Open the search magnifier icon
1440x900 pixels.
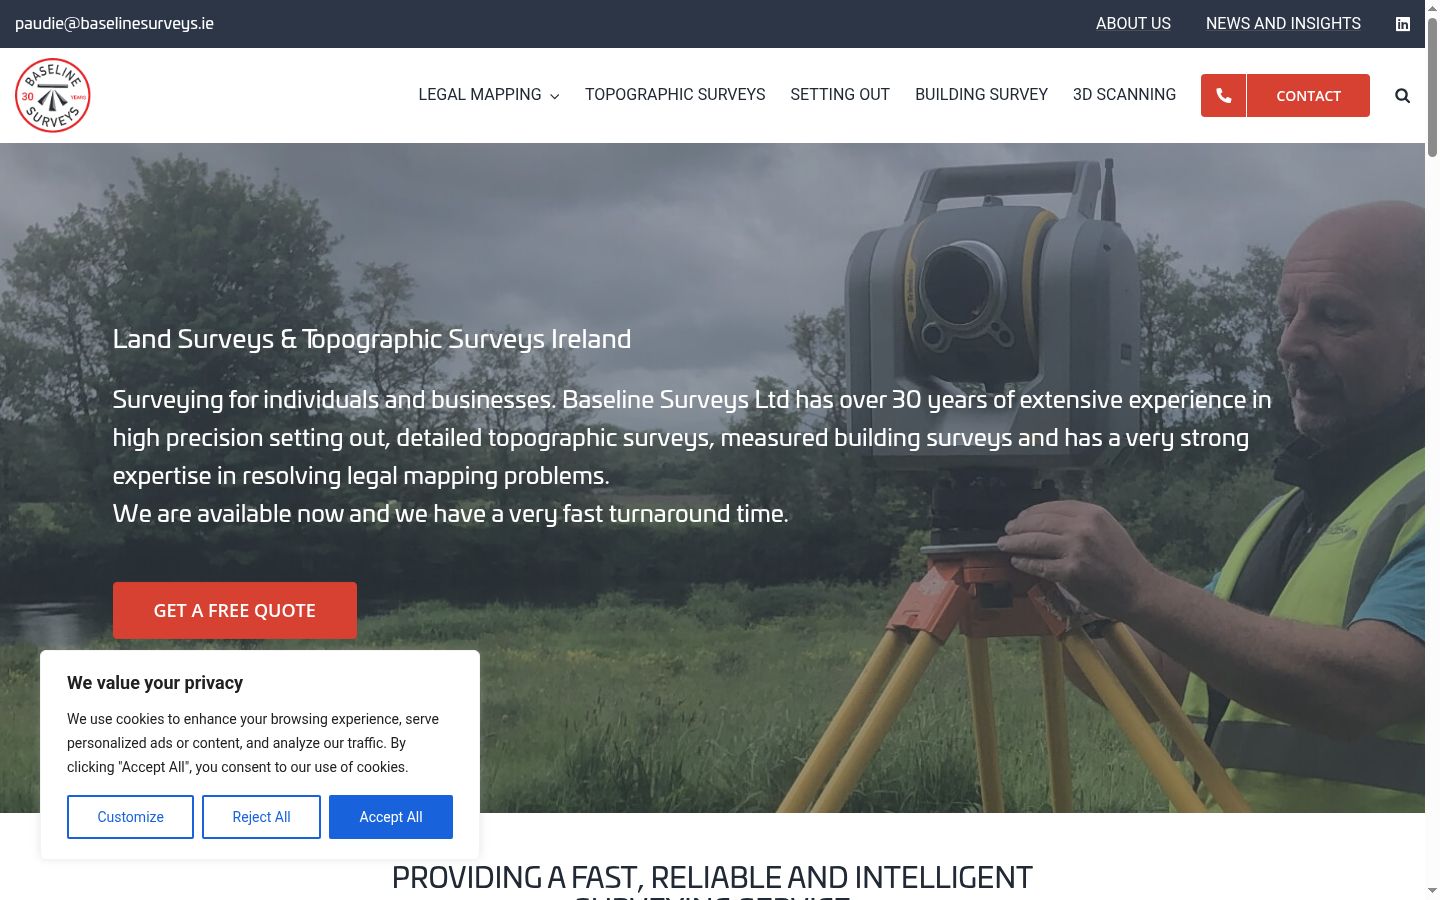point(1403,96)
